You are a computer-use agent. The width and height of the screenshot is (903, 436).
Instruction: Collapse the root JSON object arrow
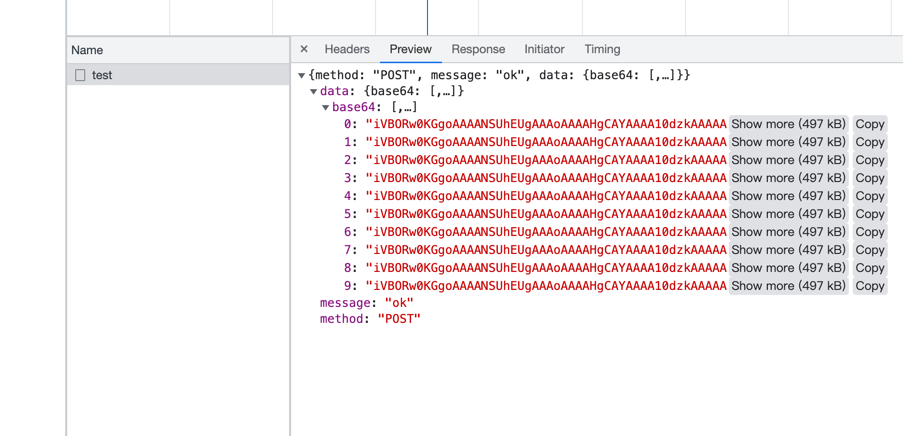pyautogui.click(x=301, y=76)
